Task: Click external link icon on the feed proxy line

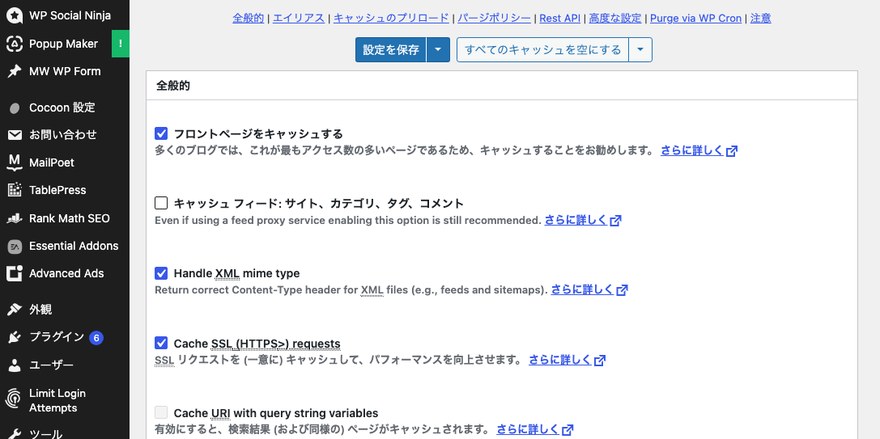Action: click(x=616, y=221)
